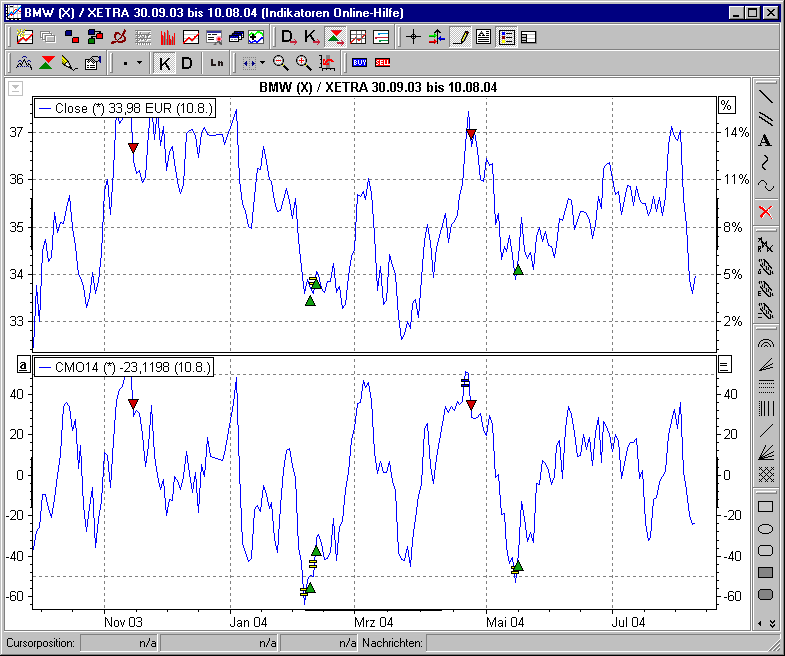Toggle logarithmic Ln scale
Viewport: 785px width, 656px height.
217,63
